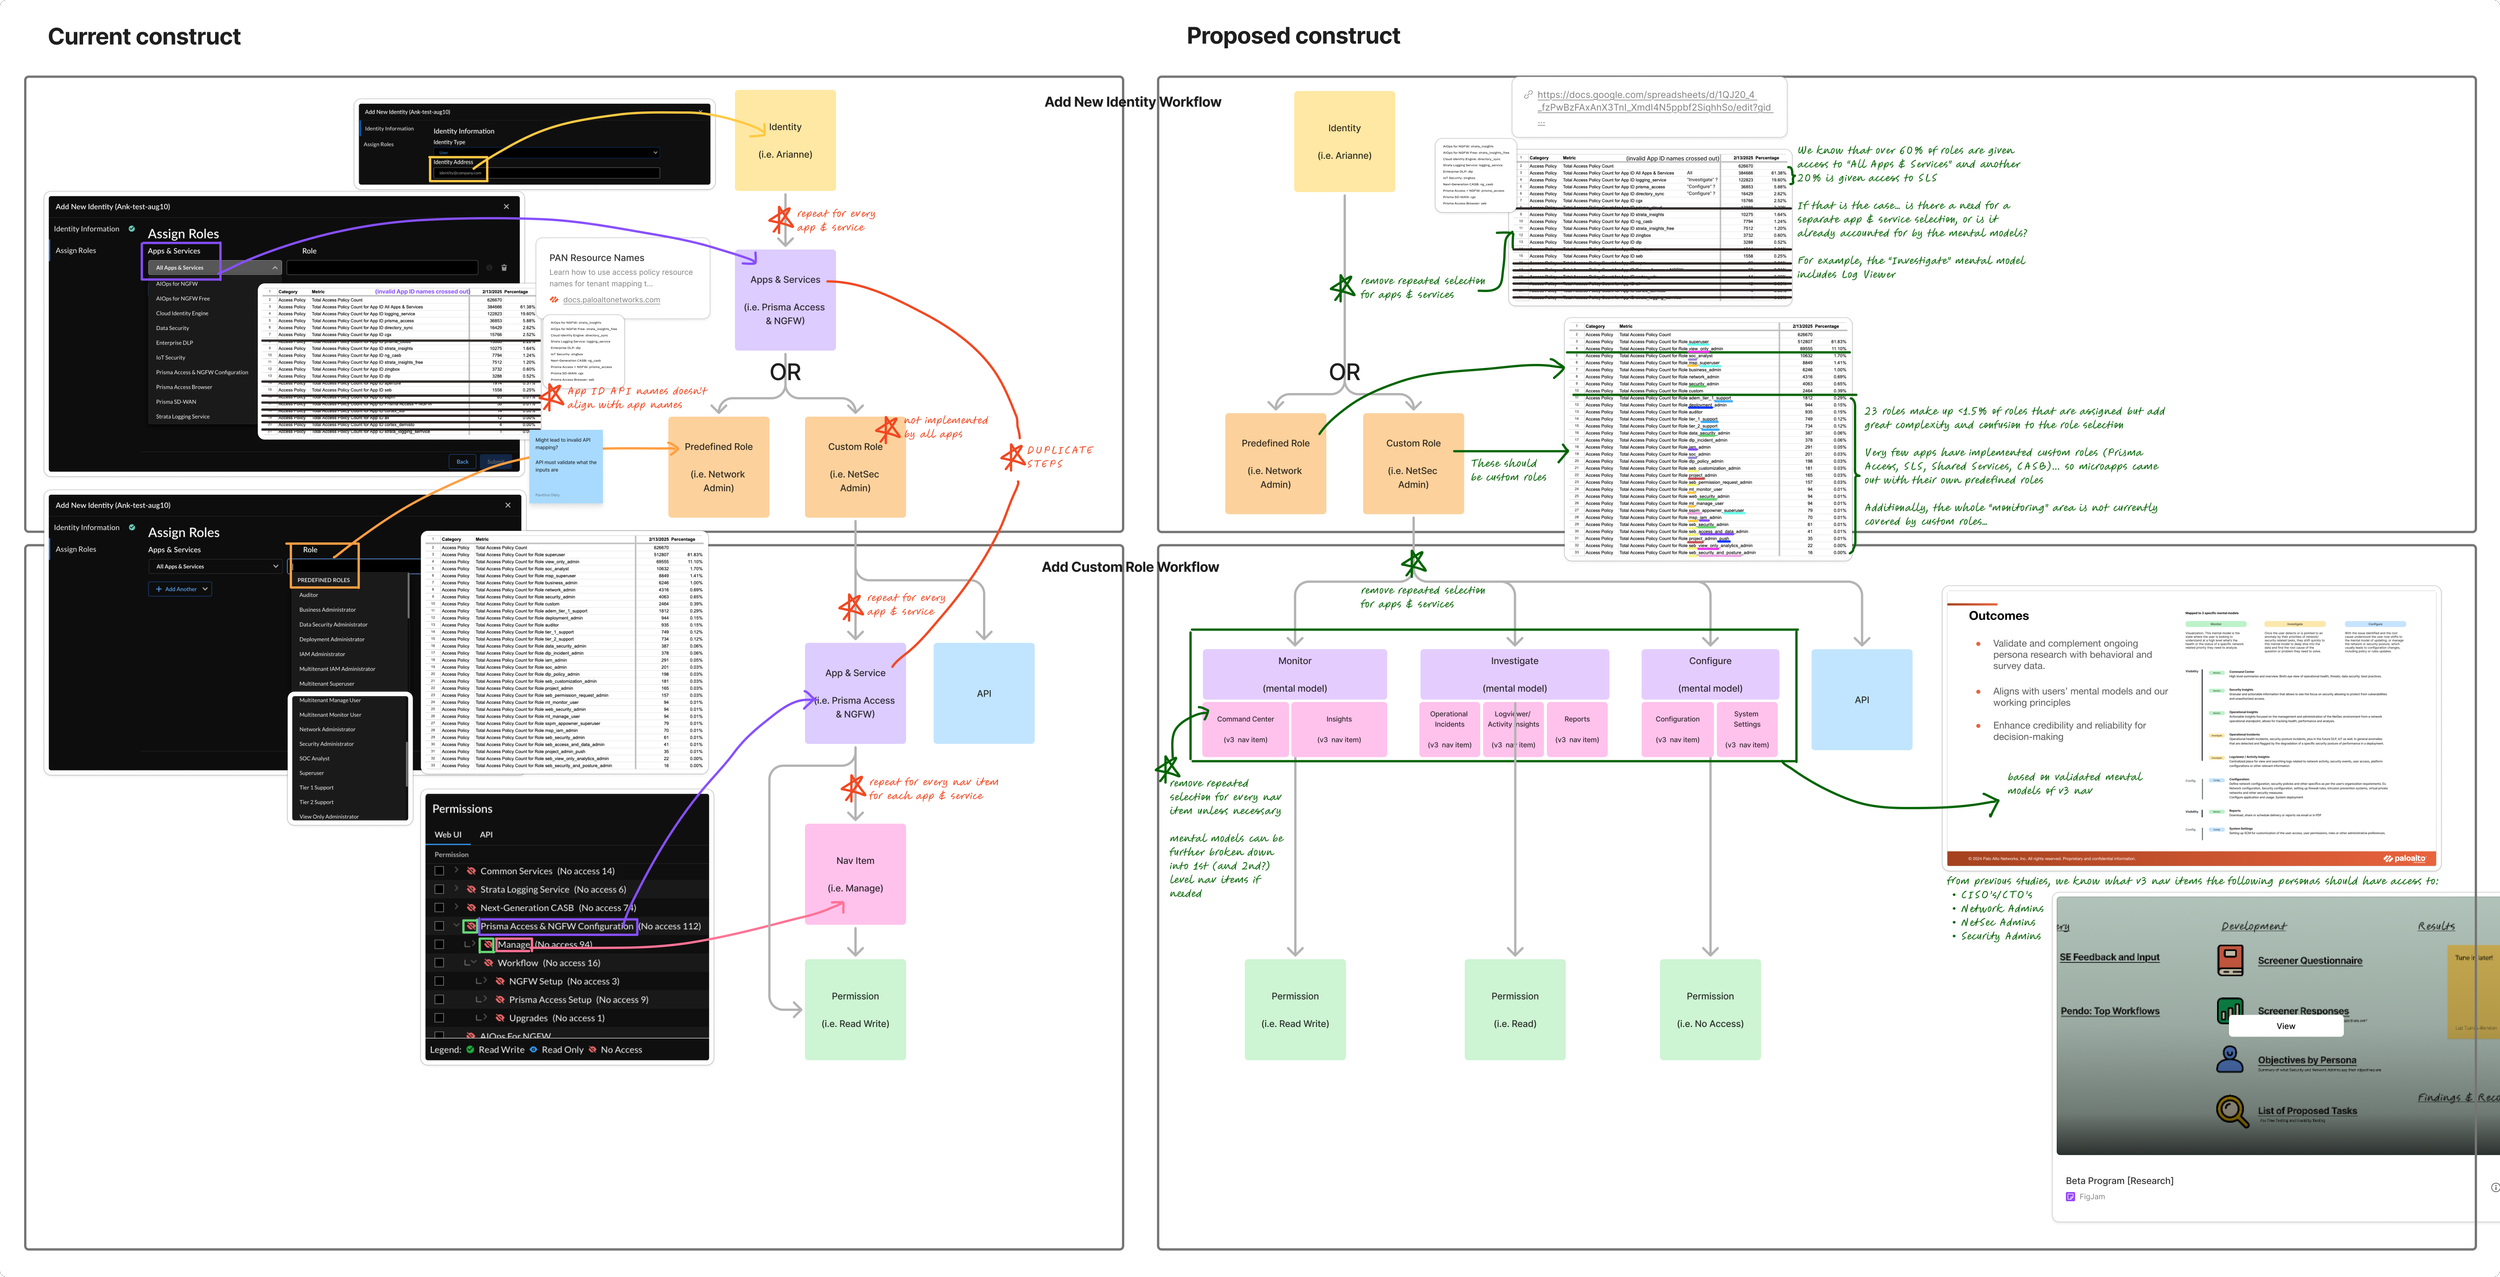Click no-access eye icon beside Upgrades

click(499, 1018)
